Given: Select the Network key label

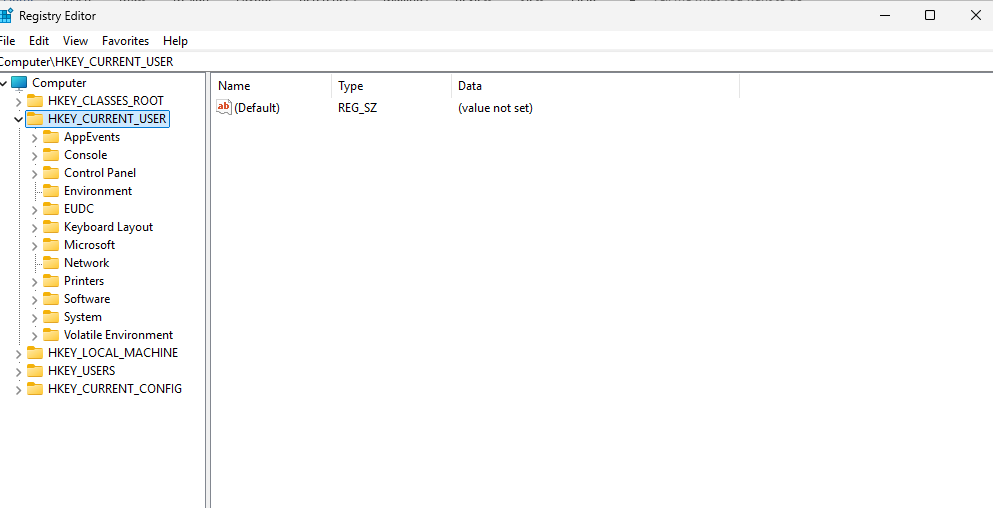Looking at the screenshot, I should pyautogui.click(x=87, y=263).
